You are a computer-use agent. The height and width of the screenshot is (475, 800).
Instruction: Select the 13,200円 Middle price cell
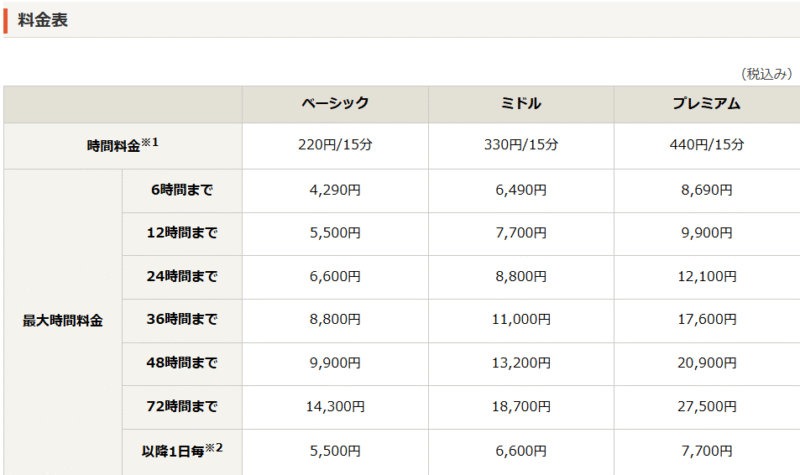pyautogui.click(x=521, y=363)
